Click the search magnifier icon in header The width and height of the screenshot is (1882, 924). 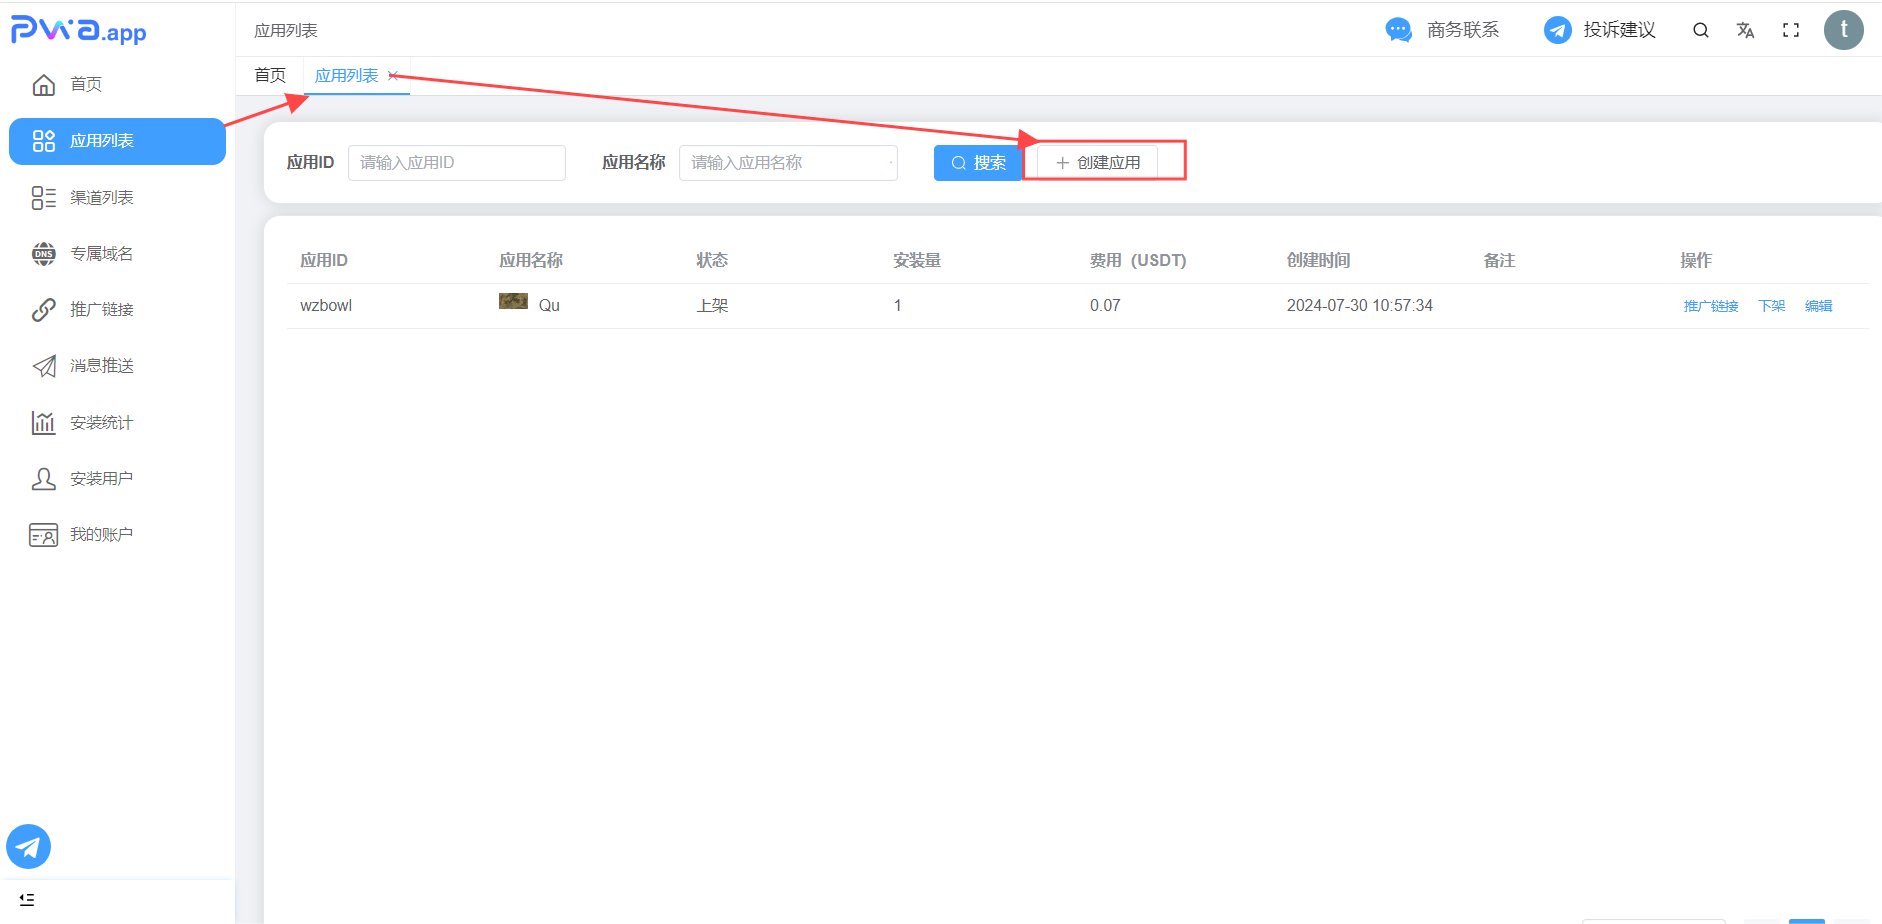[1700, 30]
